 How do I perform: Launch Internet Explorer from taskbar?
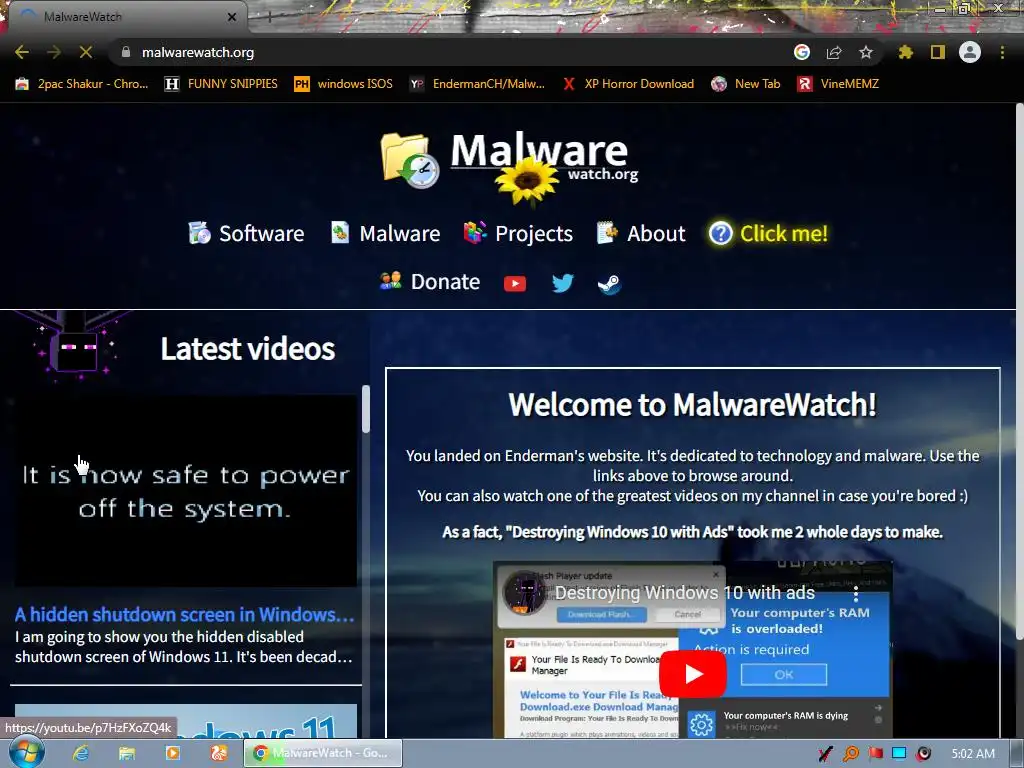[81, 753]
